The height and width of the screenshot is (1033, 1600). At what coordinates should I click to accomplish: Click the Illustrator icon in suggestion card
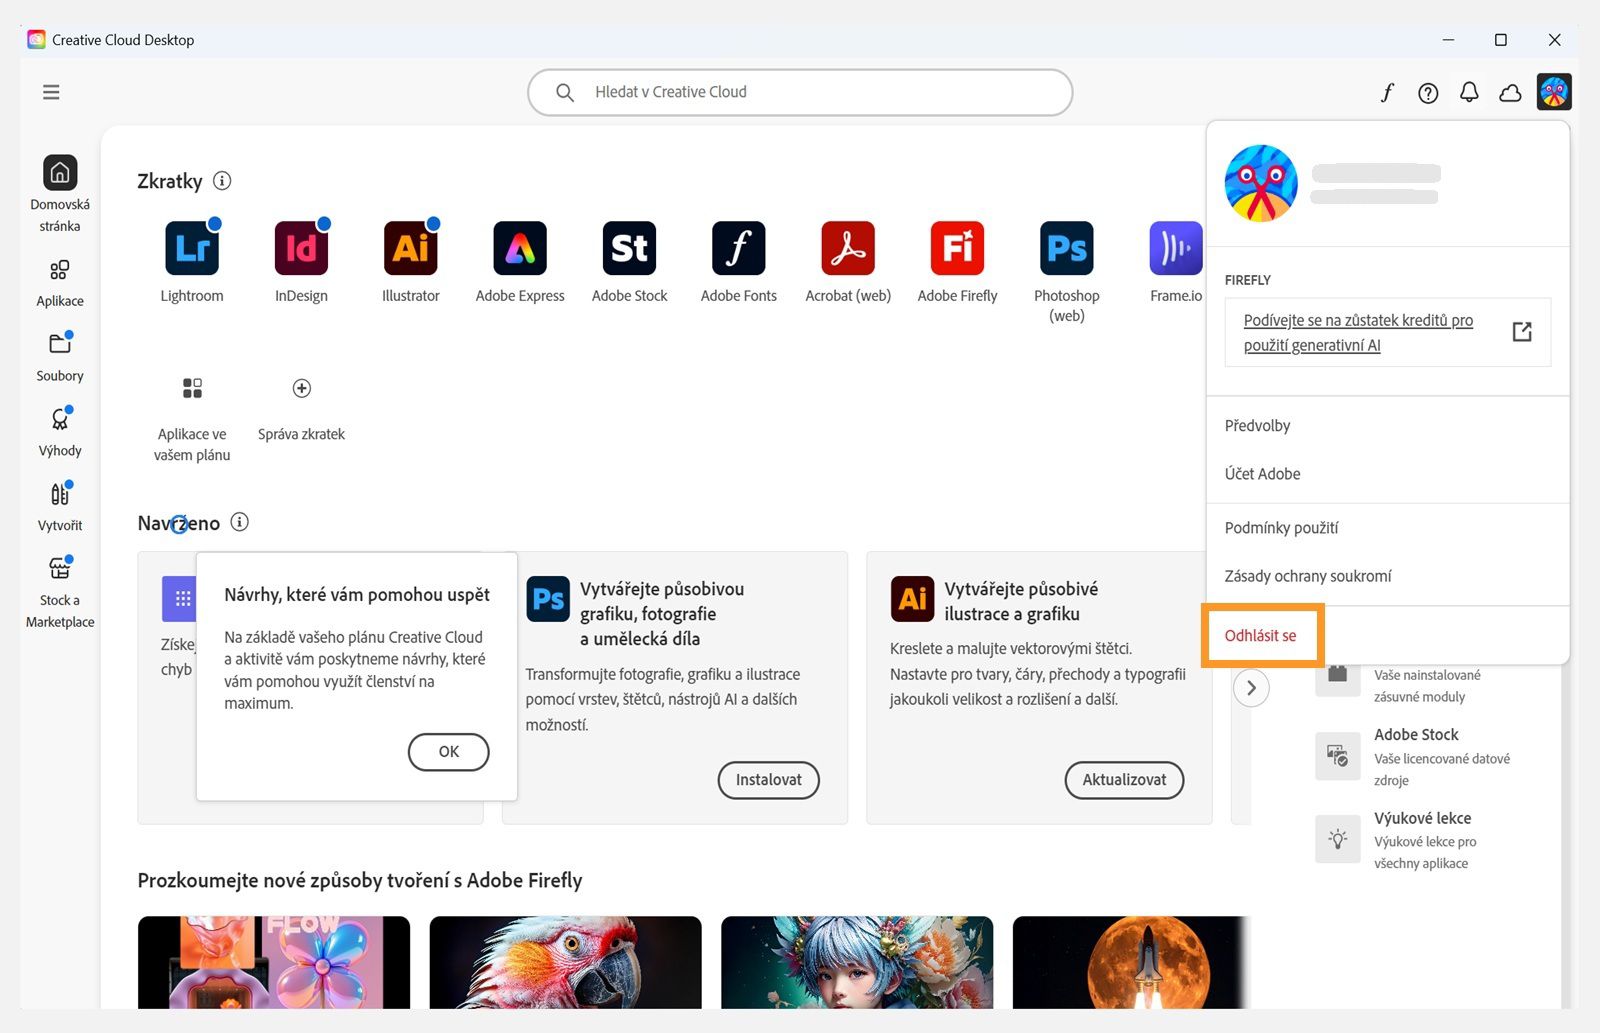click(912, 599)
